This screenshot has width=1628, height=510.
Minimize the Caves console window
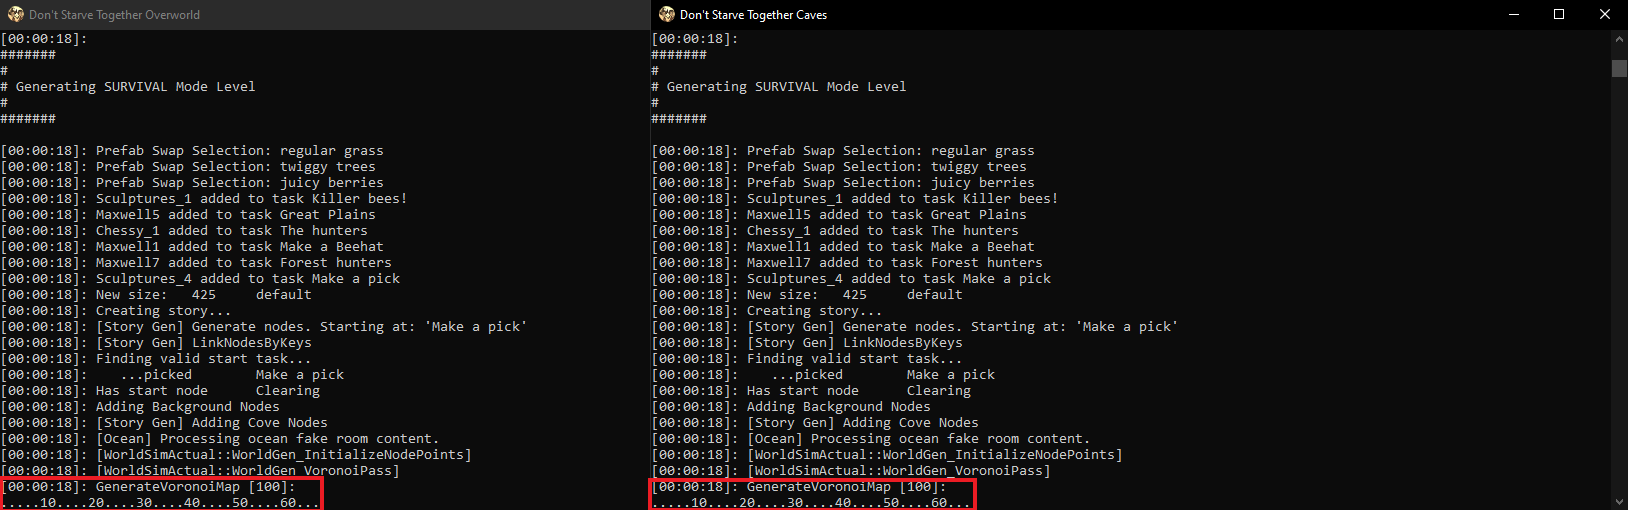click(x=1513, y=14)
